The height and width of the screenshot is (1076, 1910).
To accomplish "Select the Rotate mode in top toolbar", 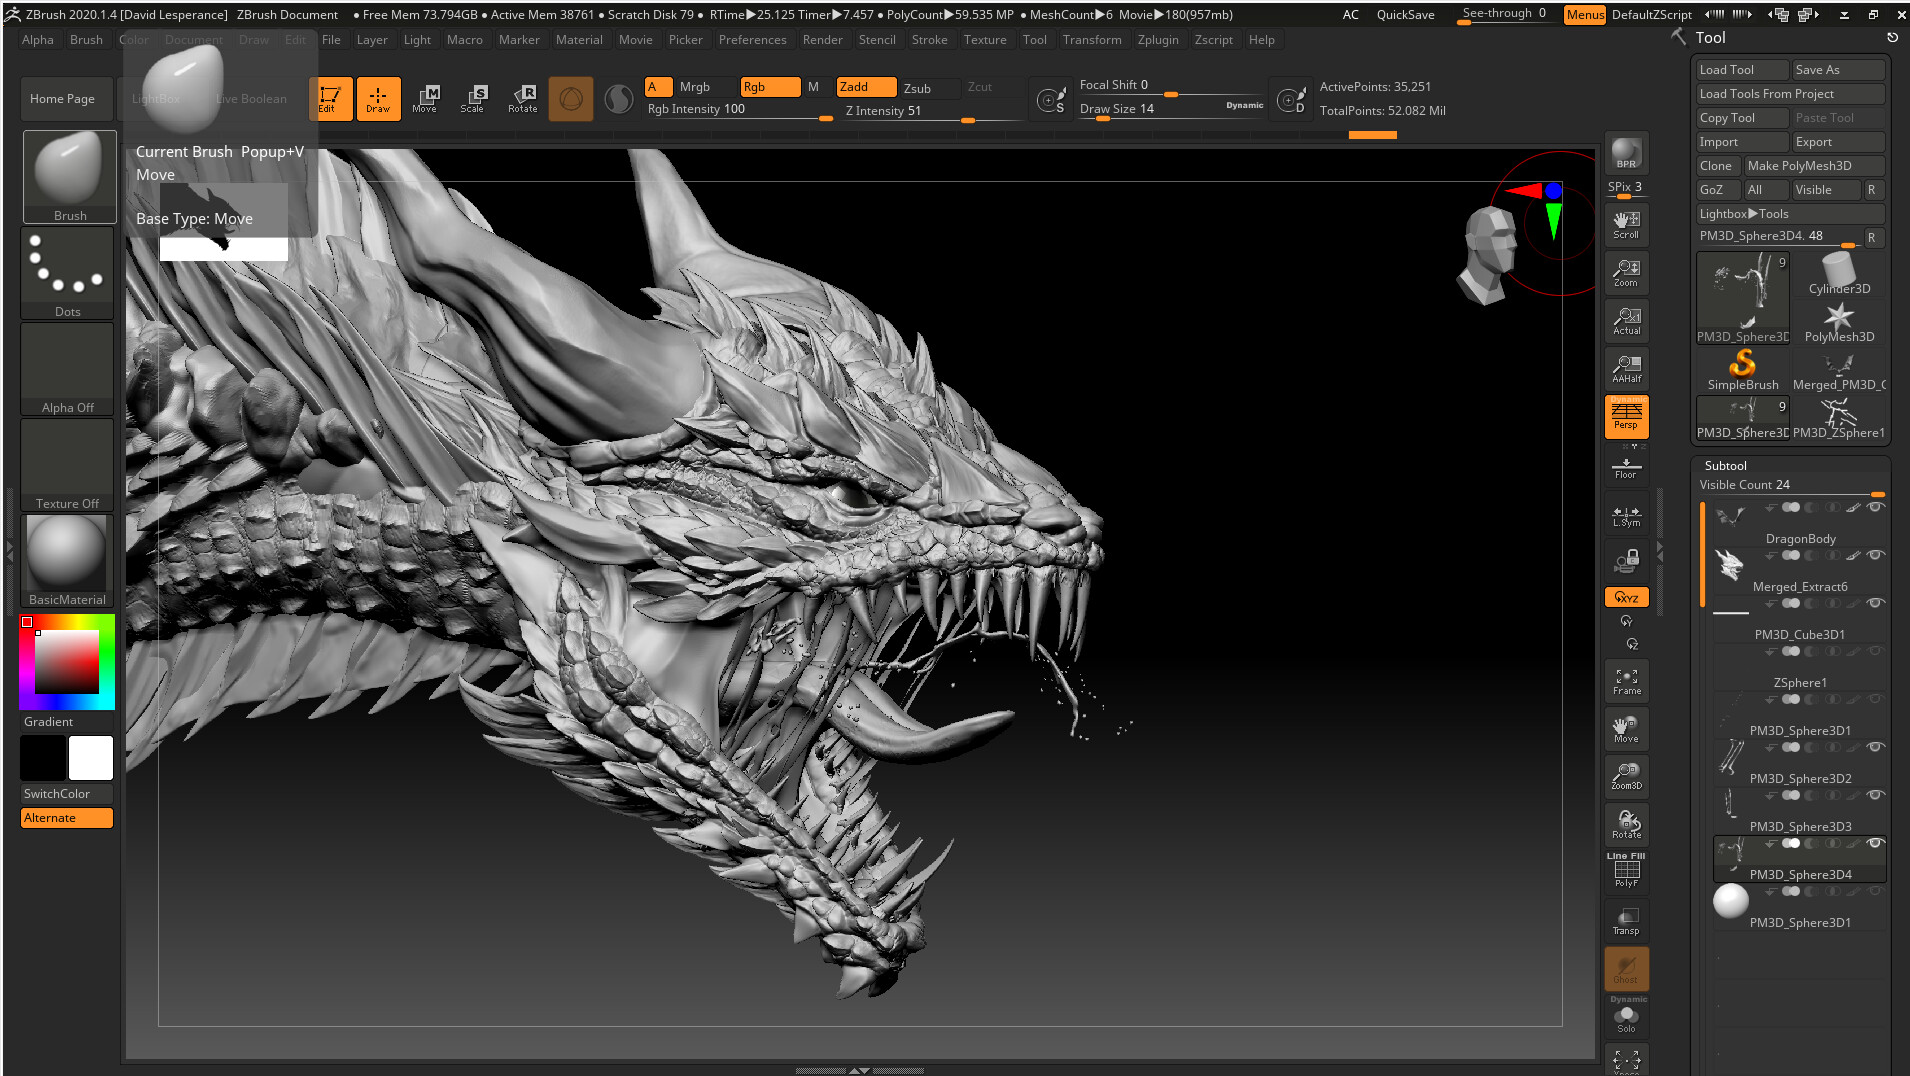I will (522, 98).
